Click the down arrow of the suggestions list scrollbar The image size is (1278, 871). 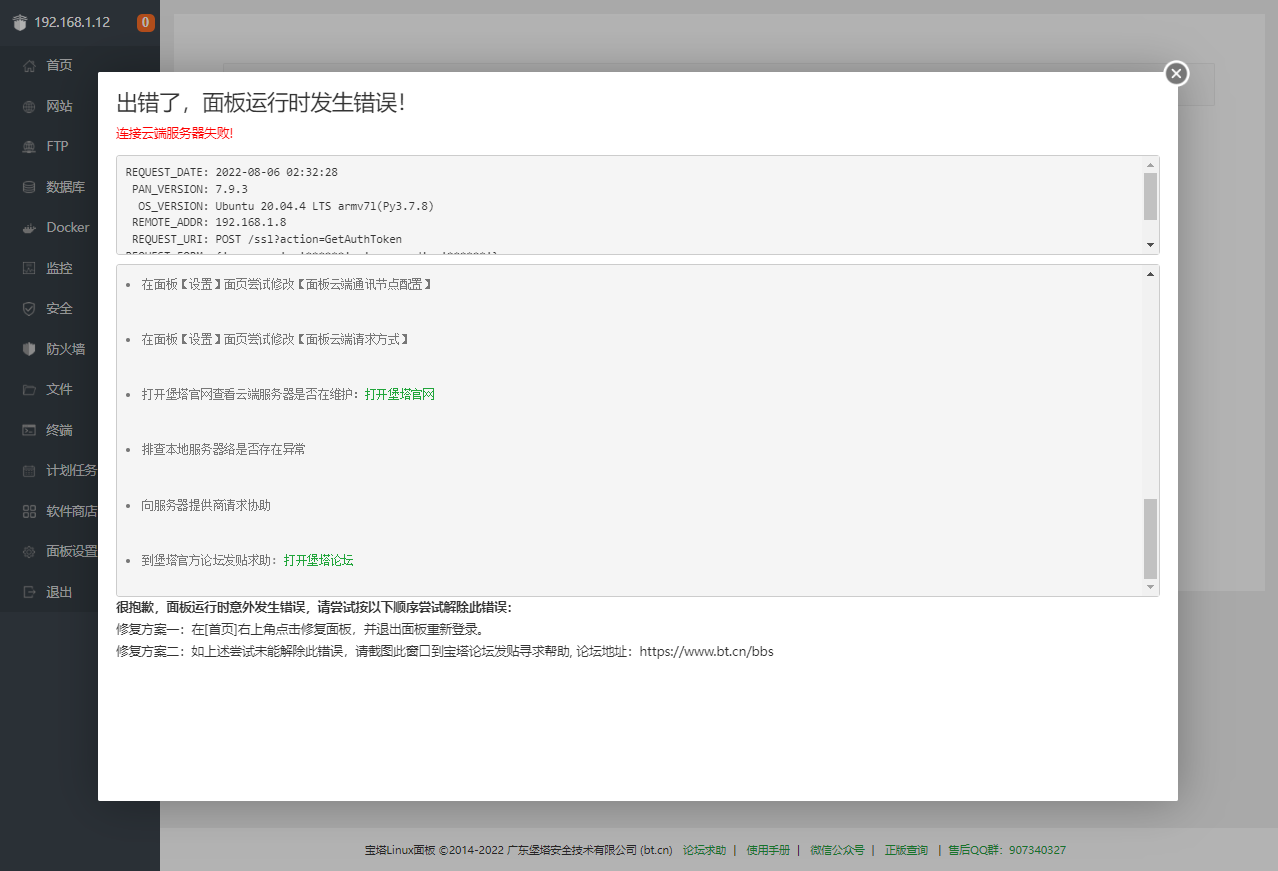point(1150,587)
